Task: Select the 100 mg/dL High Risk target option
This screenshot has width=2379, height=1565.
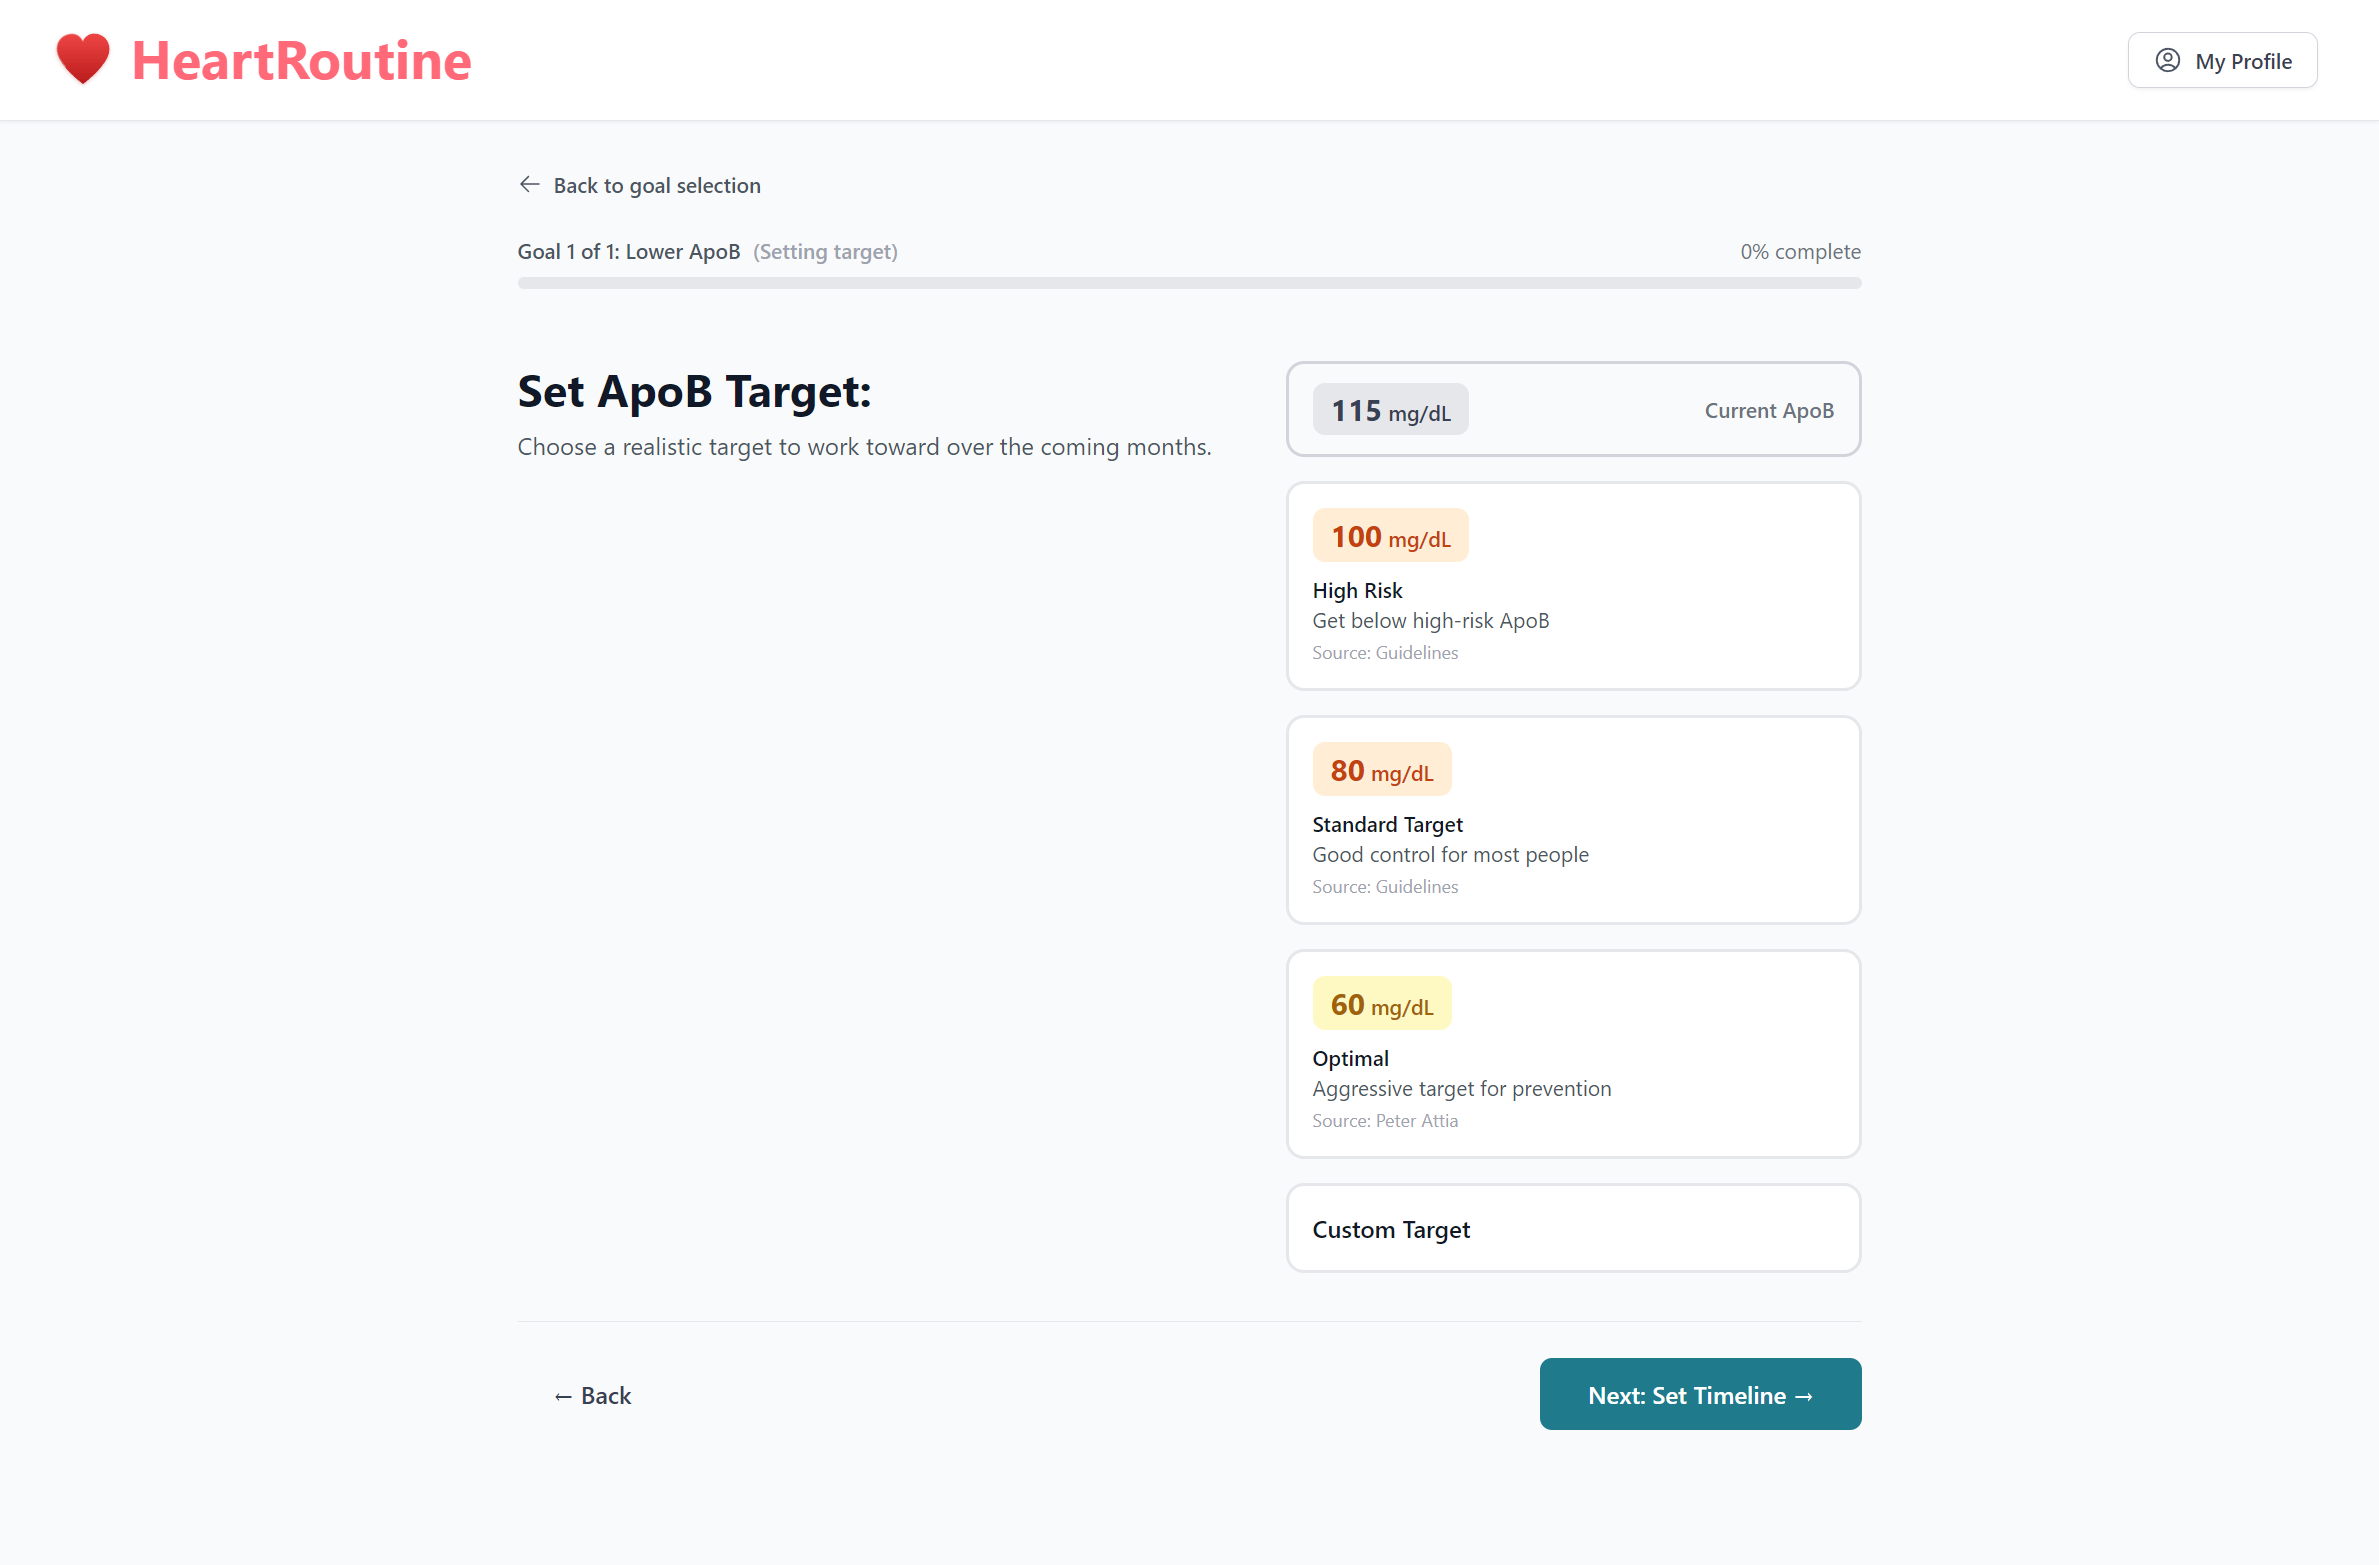Action: (1573, 586)
